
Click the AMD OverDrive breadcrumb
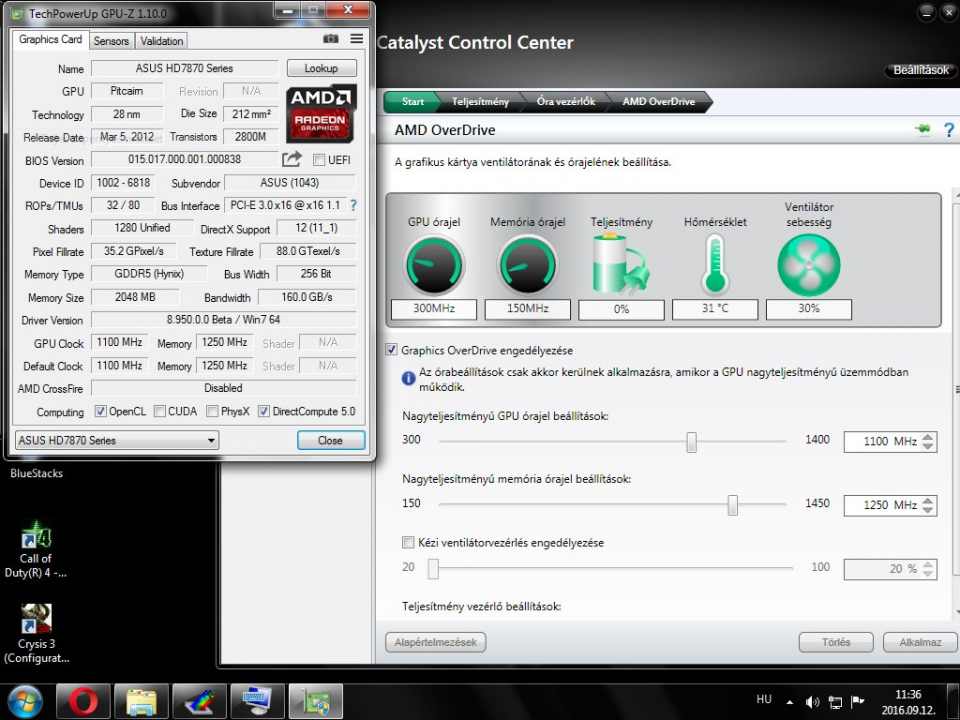[x=659, y=102]
